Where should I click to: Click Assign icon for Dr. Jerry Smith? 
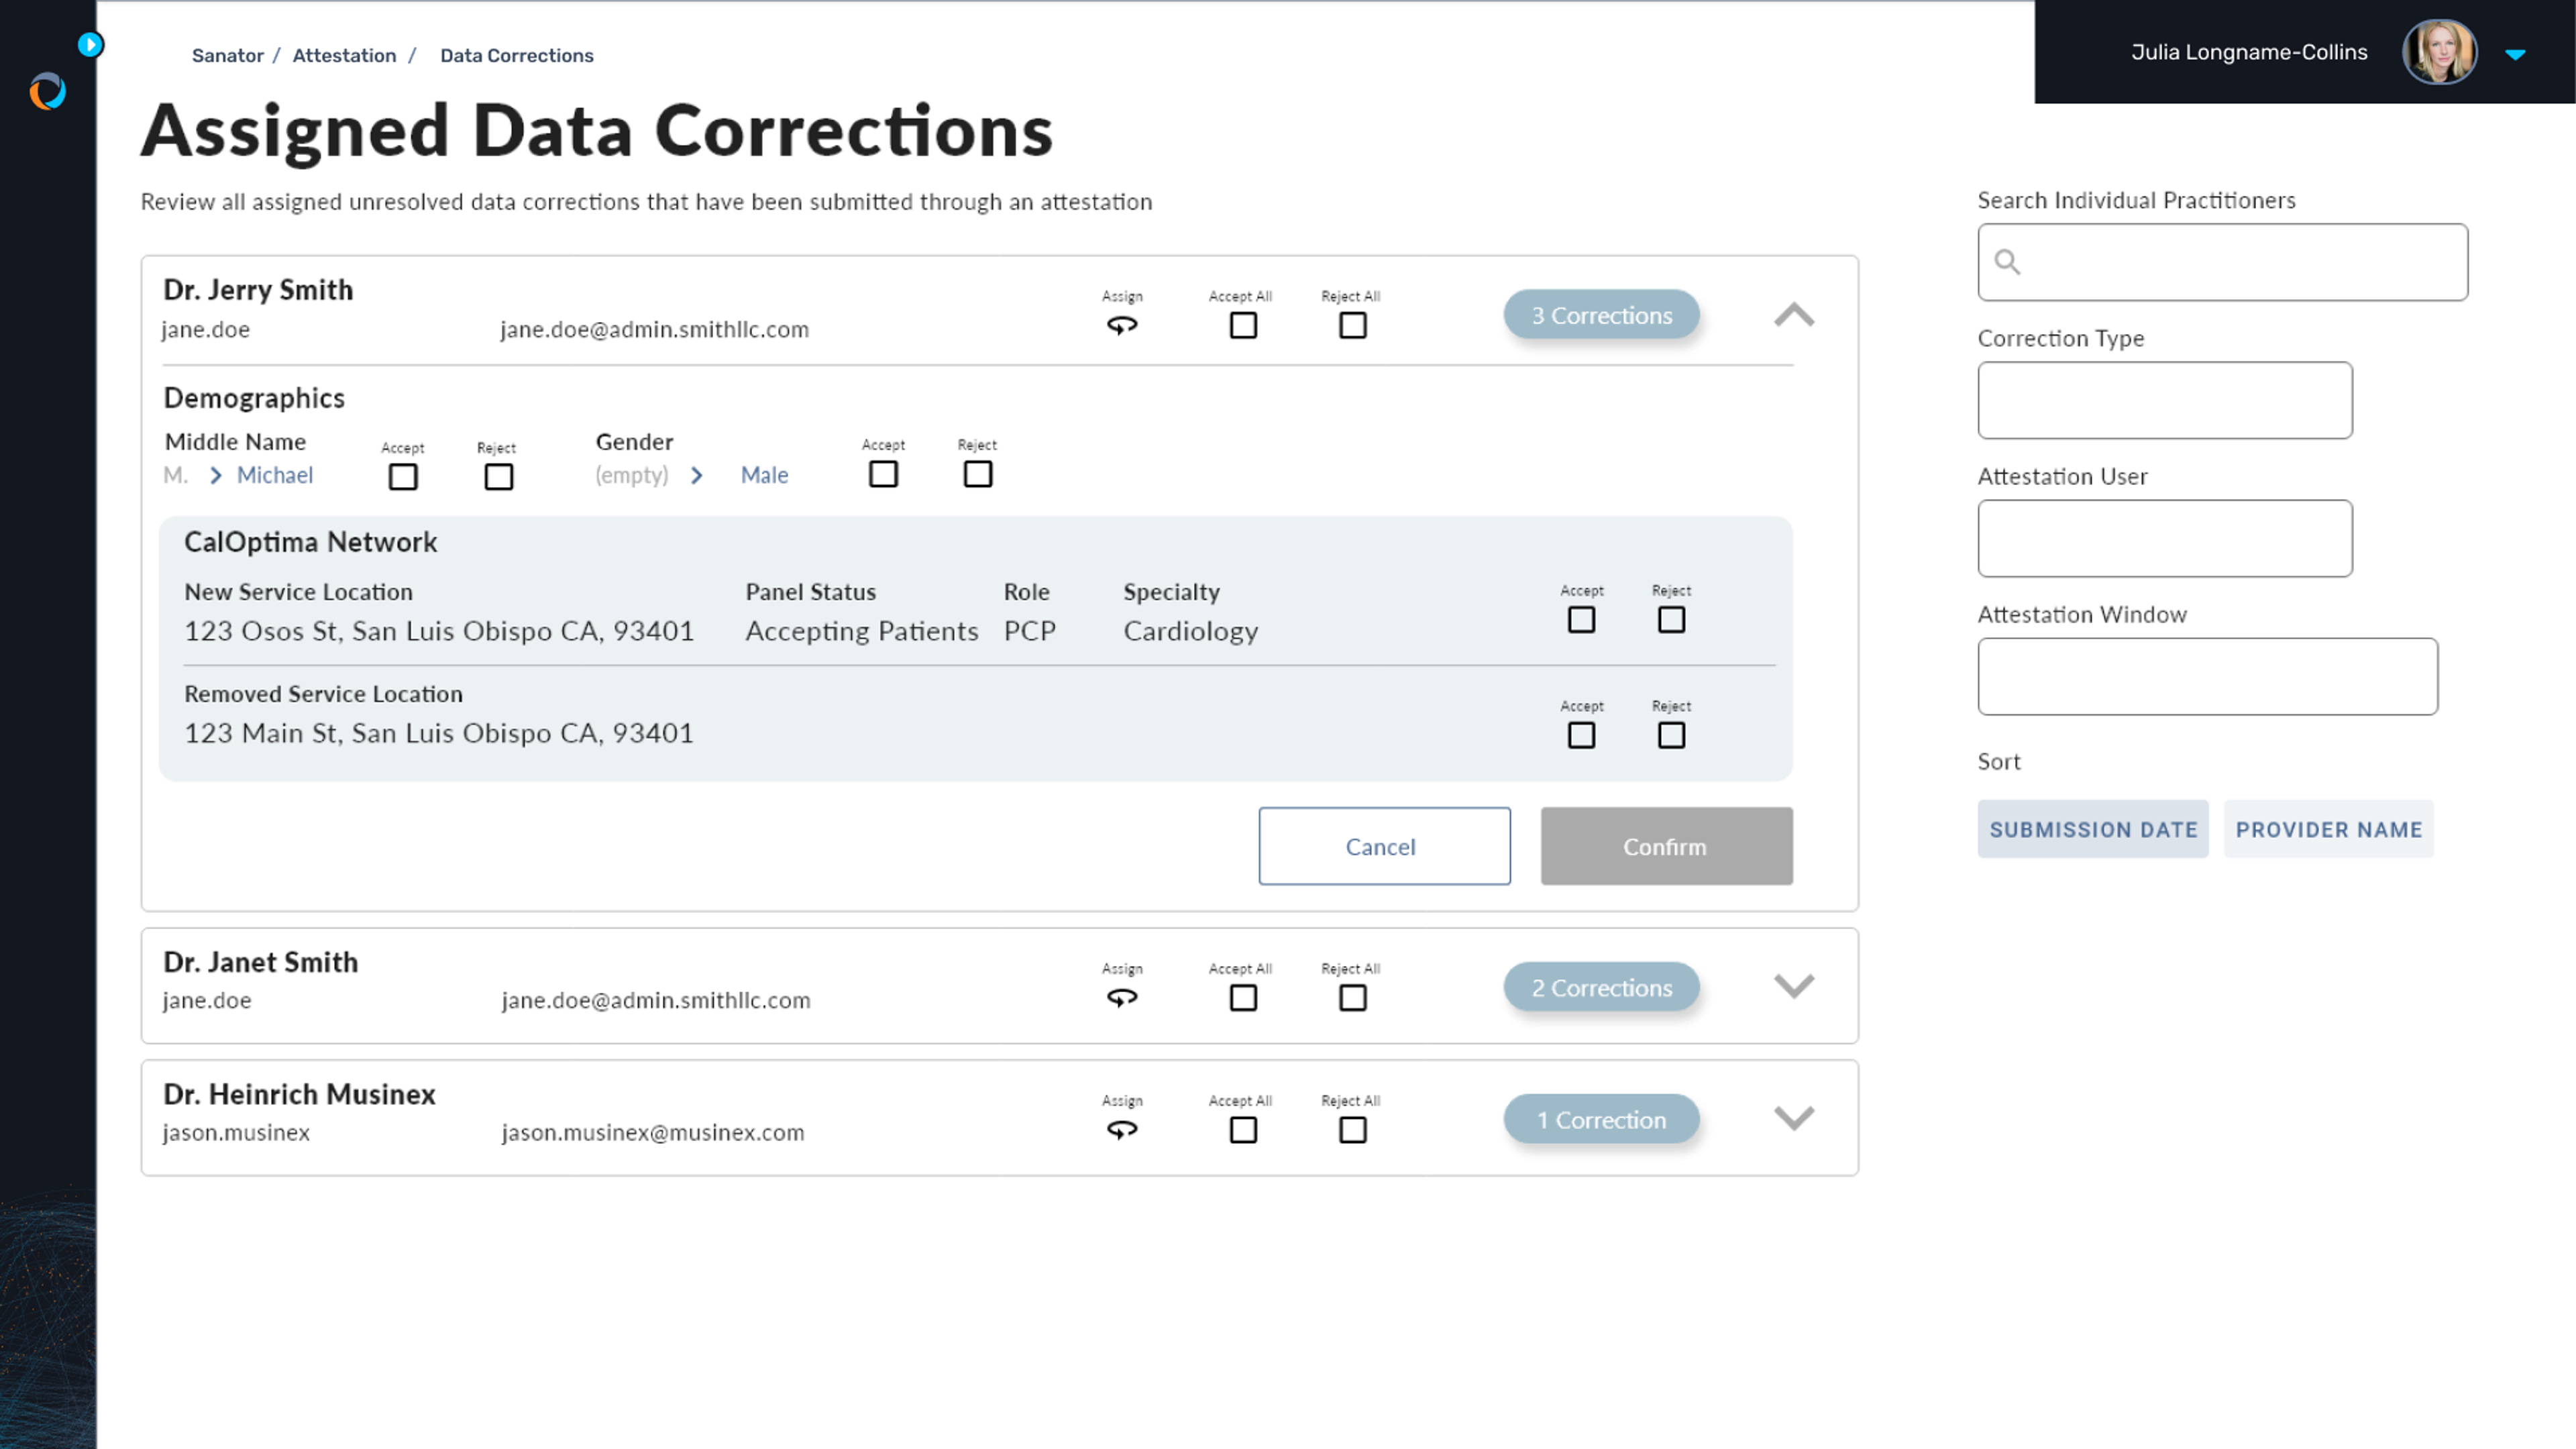1122,325
